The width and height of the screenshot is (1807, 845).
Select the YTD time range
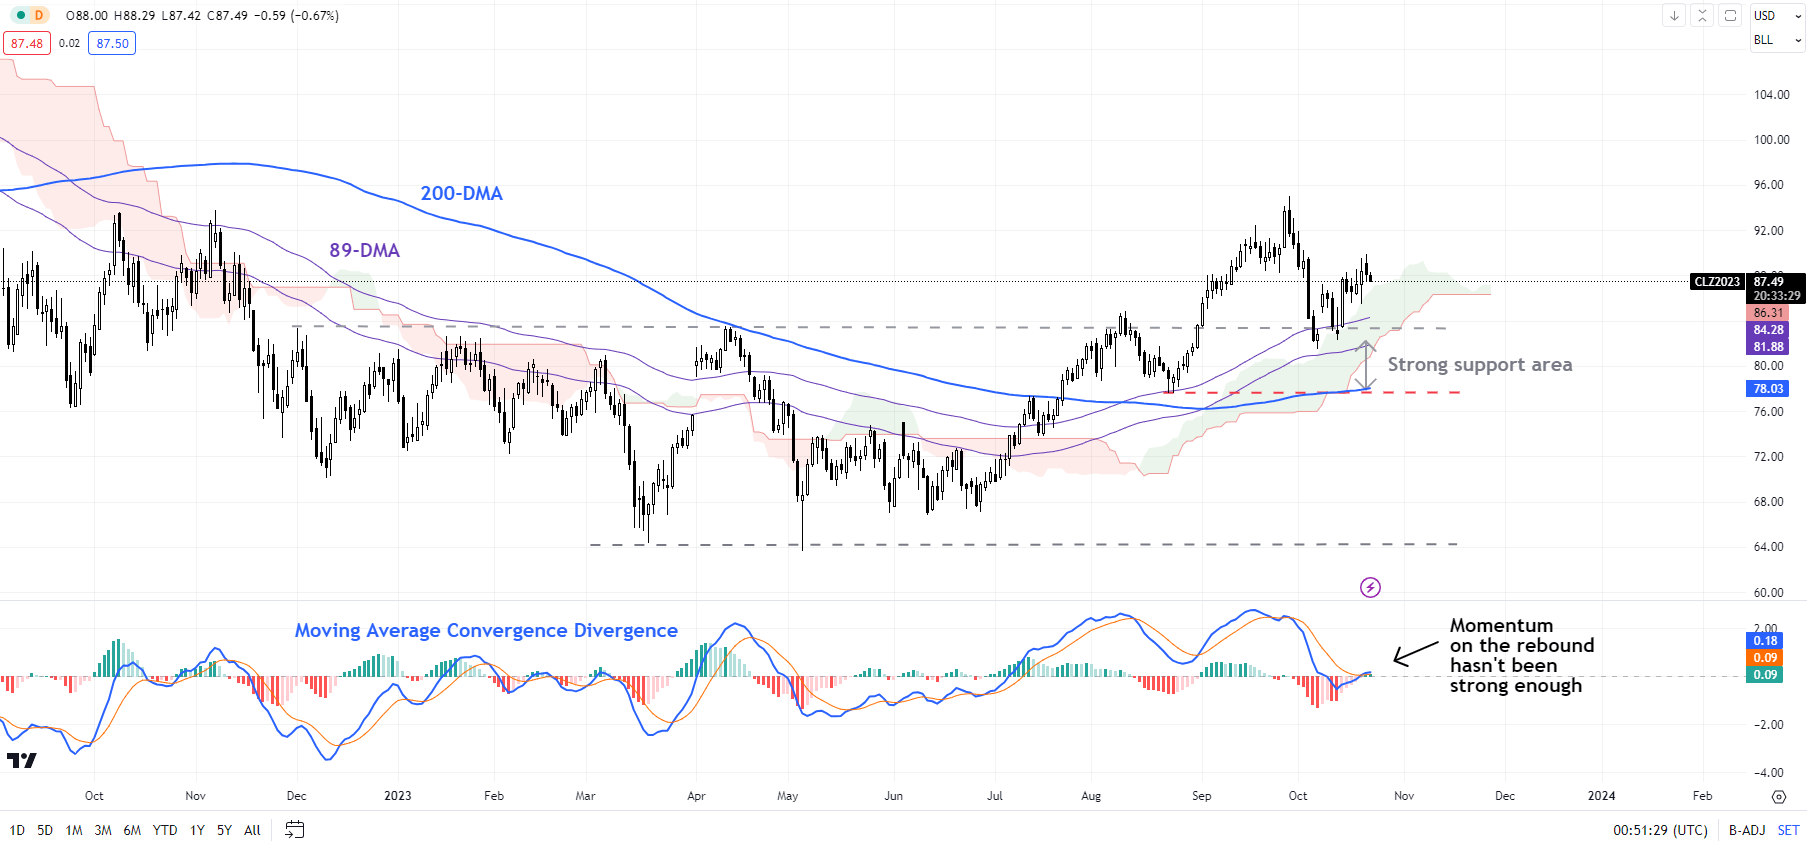point(165,830)
